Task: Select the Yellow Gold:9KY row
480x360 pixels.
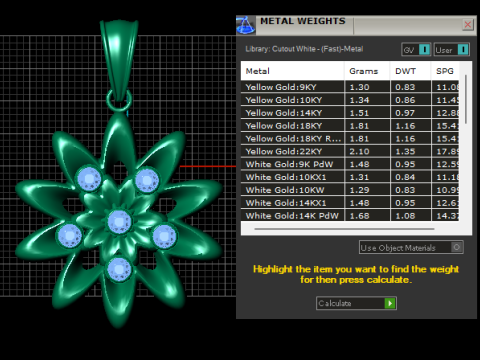Action: [x=350, y=87]
